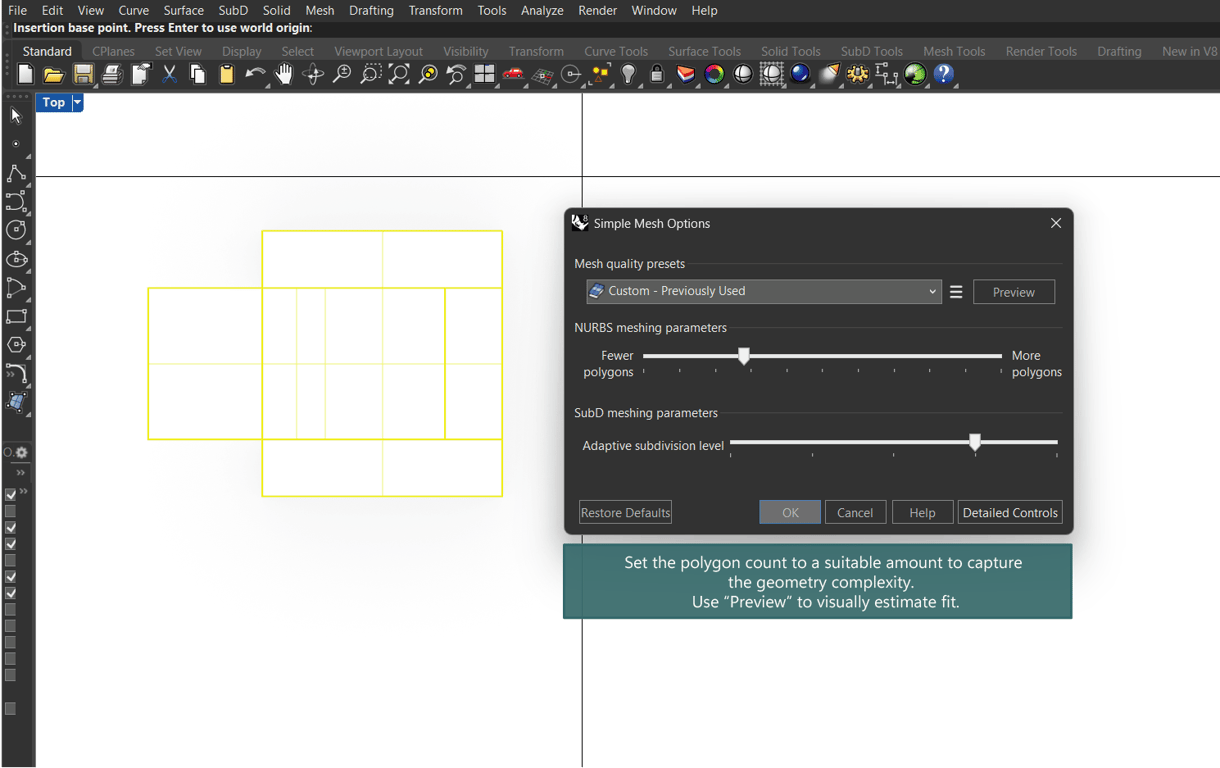
Task: Click the Lock objects padlock icon
Action: click(x=657, y=74)
